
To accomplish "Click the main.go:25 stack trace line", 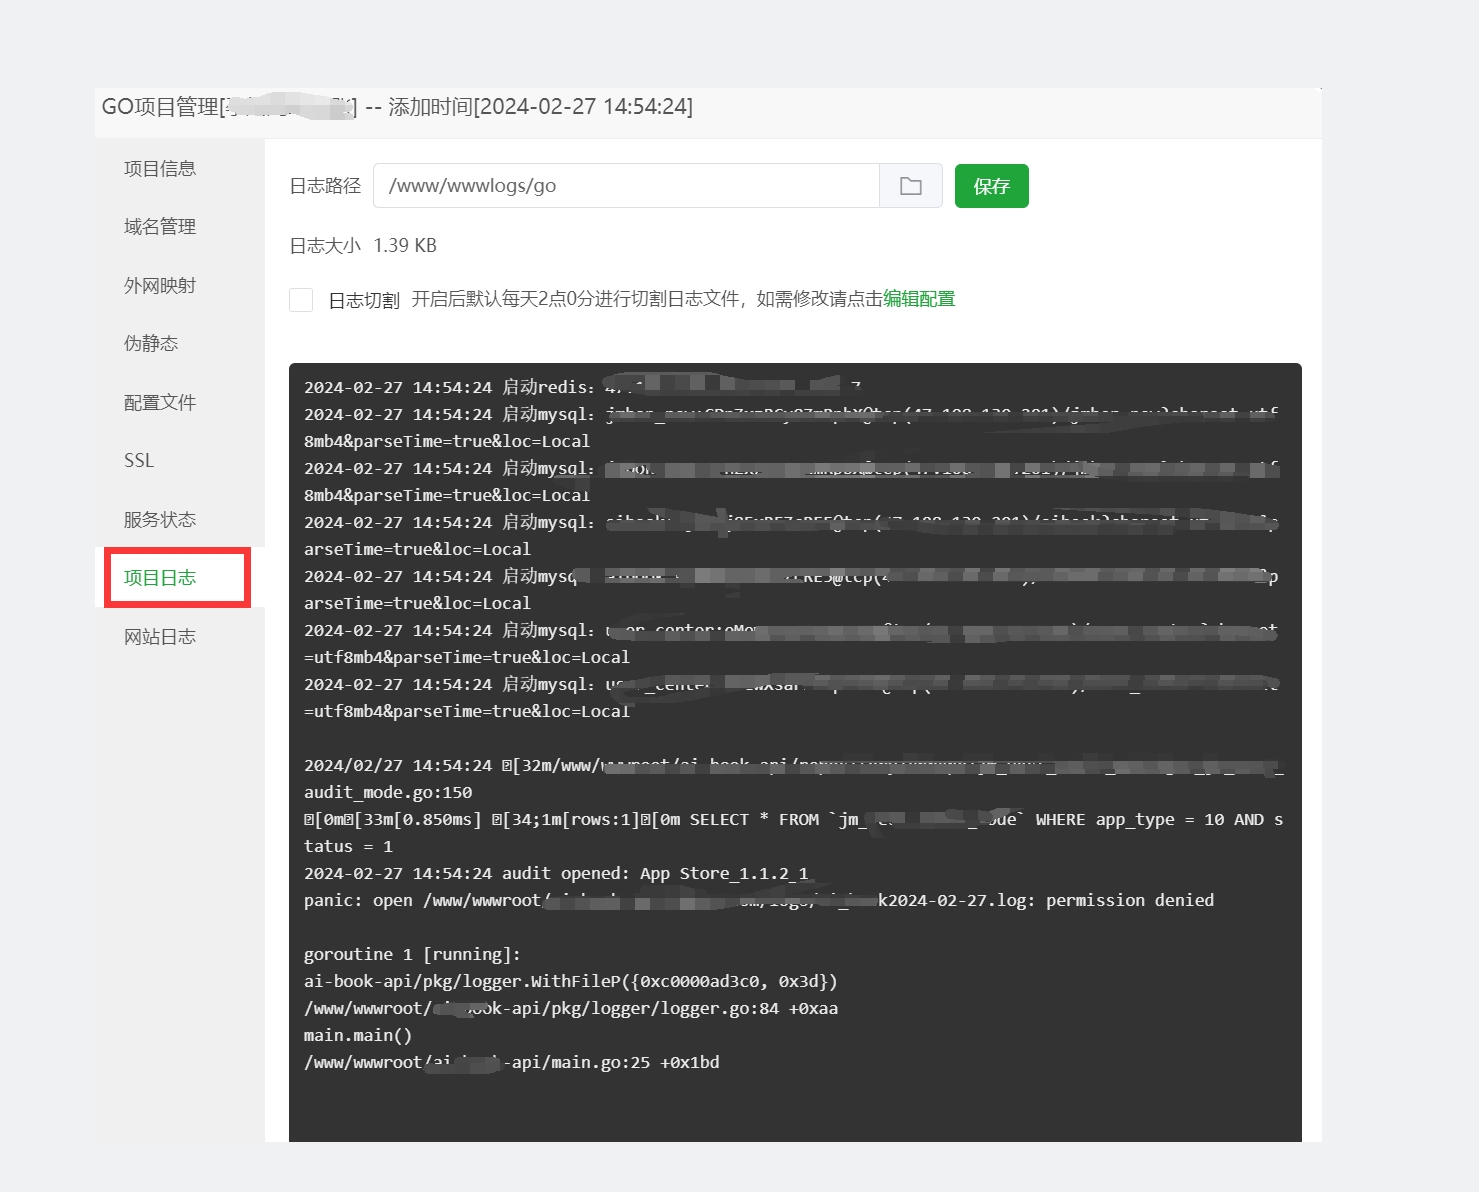I will 512,1062.
